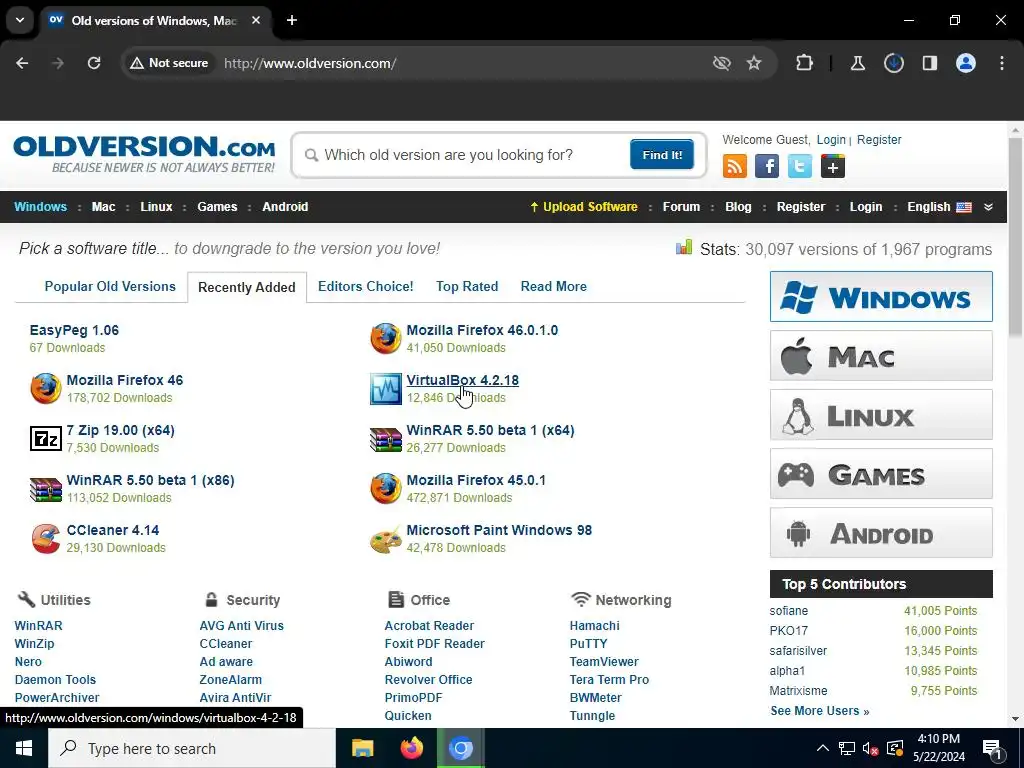Click the large Linux platform button

881,415
